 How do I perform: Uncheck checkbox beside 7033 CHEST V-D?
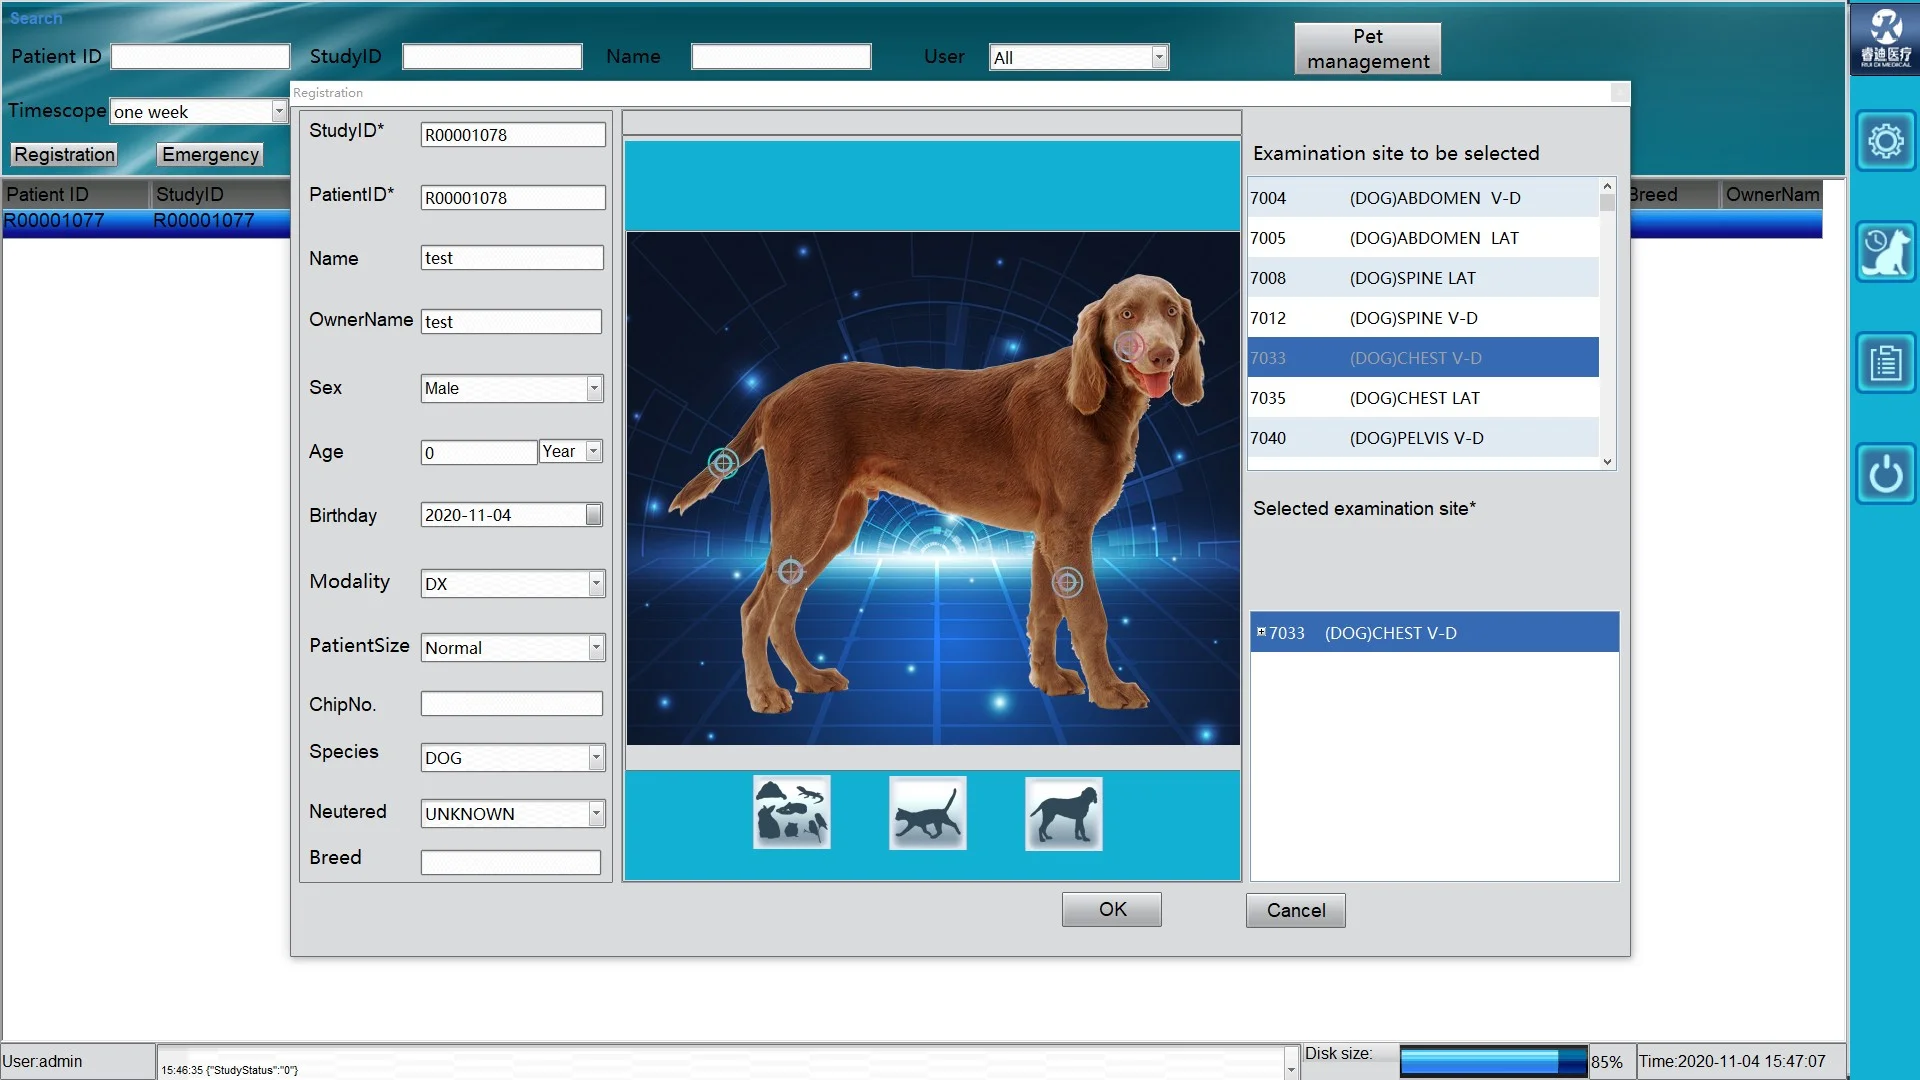point(1262,631)
